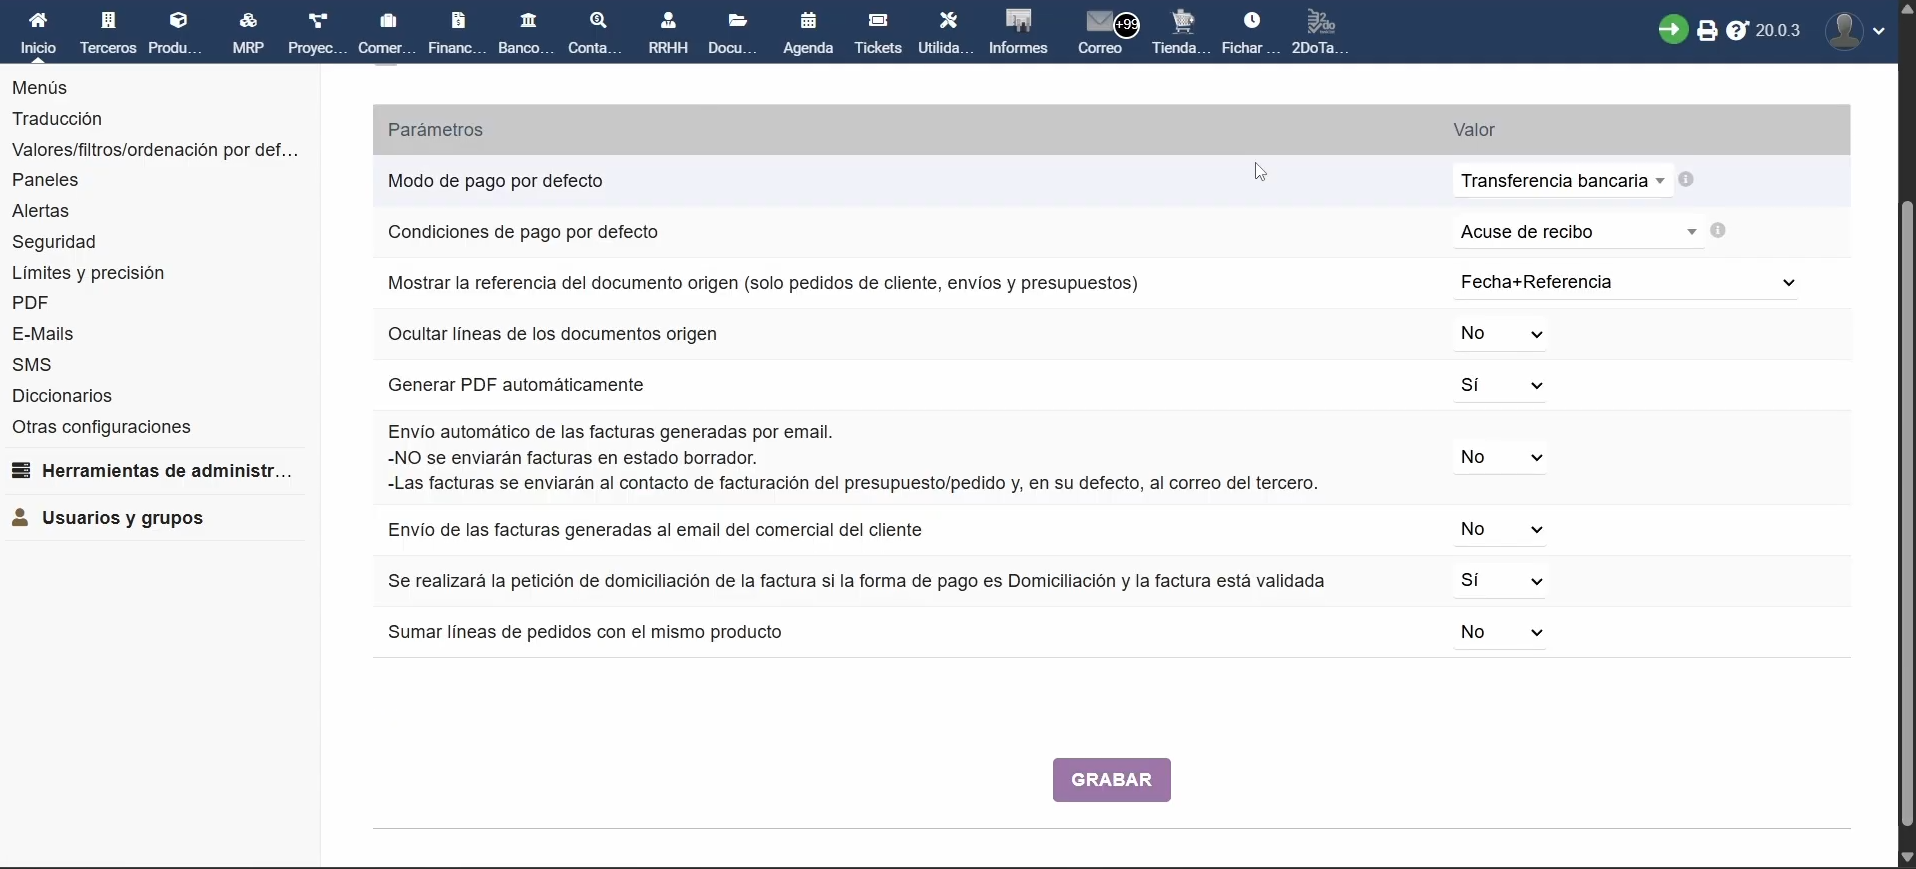The width and height of the screenshot is (1916, 869).
Task: Click the printer icon in top bar
Action: pyautogui.click(x=1707, y=31)
